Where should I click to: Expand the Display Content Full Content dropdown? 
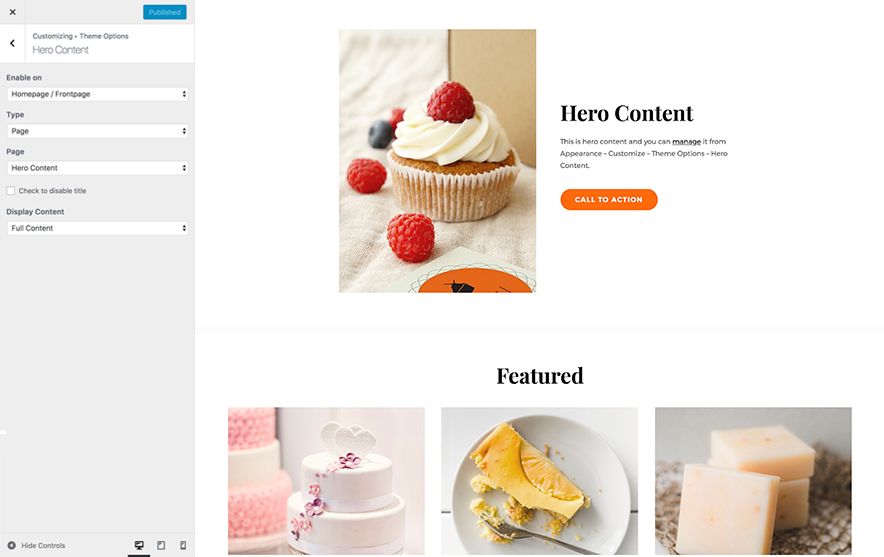point(98,228)
